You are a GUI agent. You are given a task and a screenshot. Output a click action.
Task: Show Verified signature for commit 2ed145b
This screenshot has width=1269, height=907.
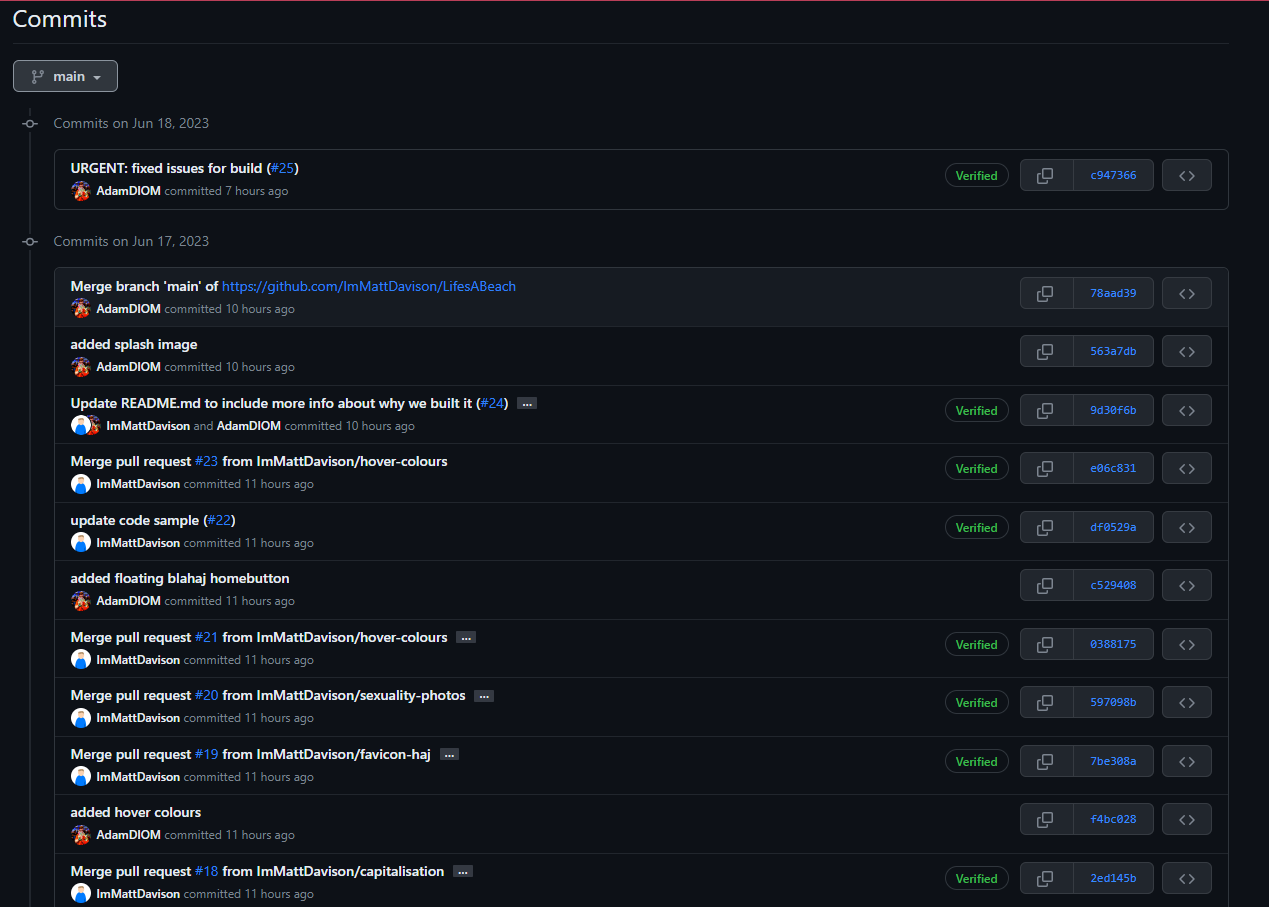pos(977,878)
